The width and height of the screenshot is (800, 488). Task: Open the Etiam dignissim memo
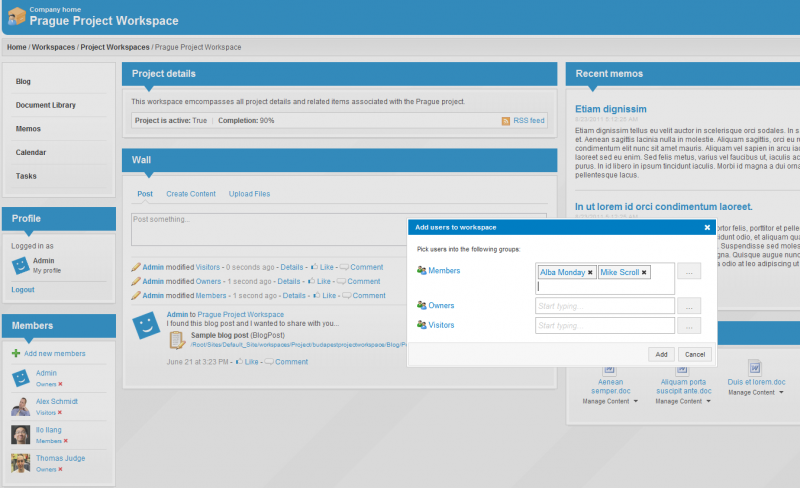pos(611,109)
